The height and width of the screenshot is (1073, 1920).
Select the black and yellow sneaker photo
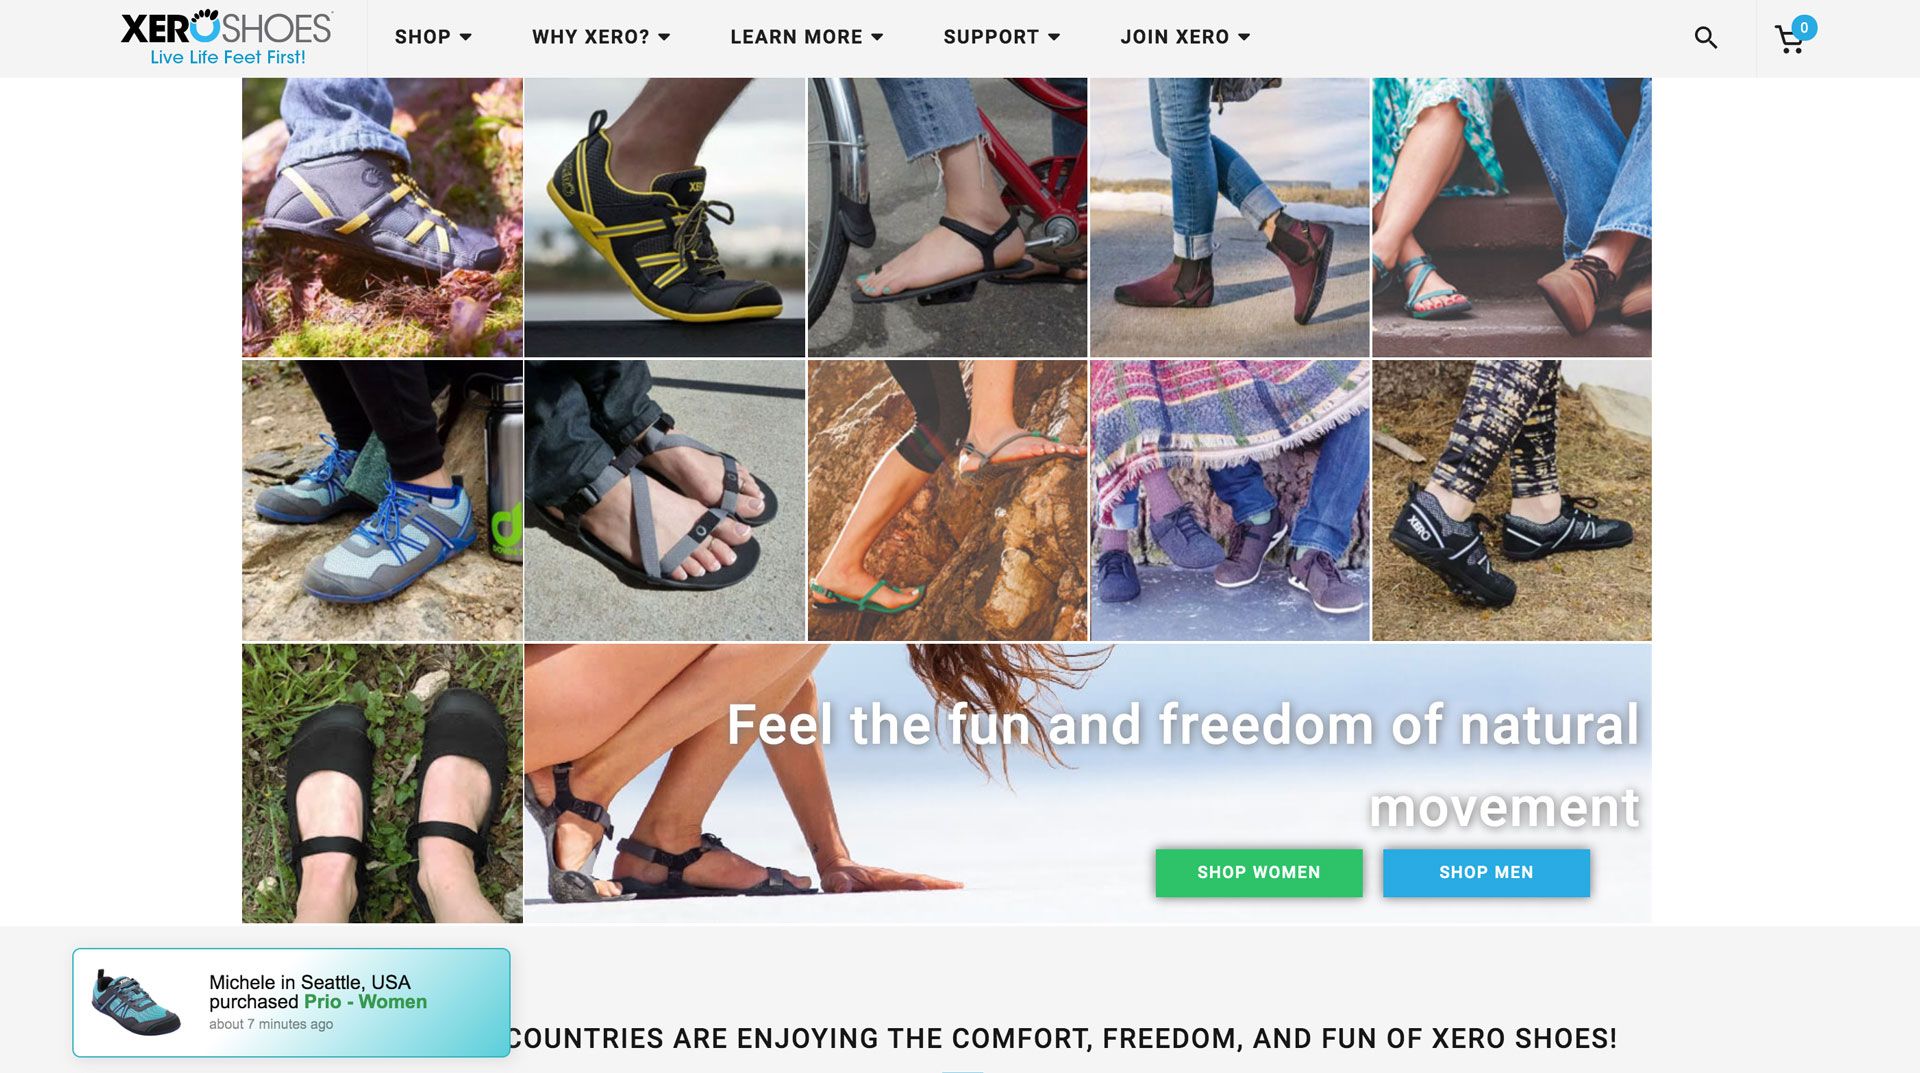(x=664, y=217)
